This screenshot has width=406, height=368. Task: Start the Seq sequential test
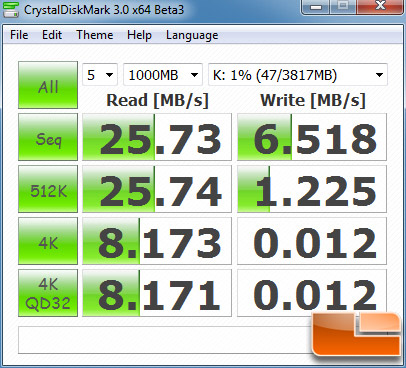click(x=48, y=137)
